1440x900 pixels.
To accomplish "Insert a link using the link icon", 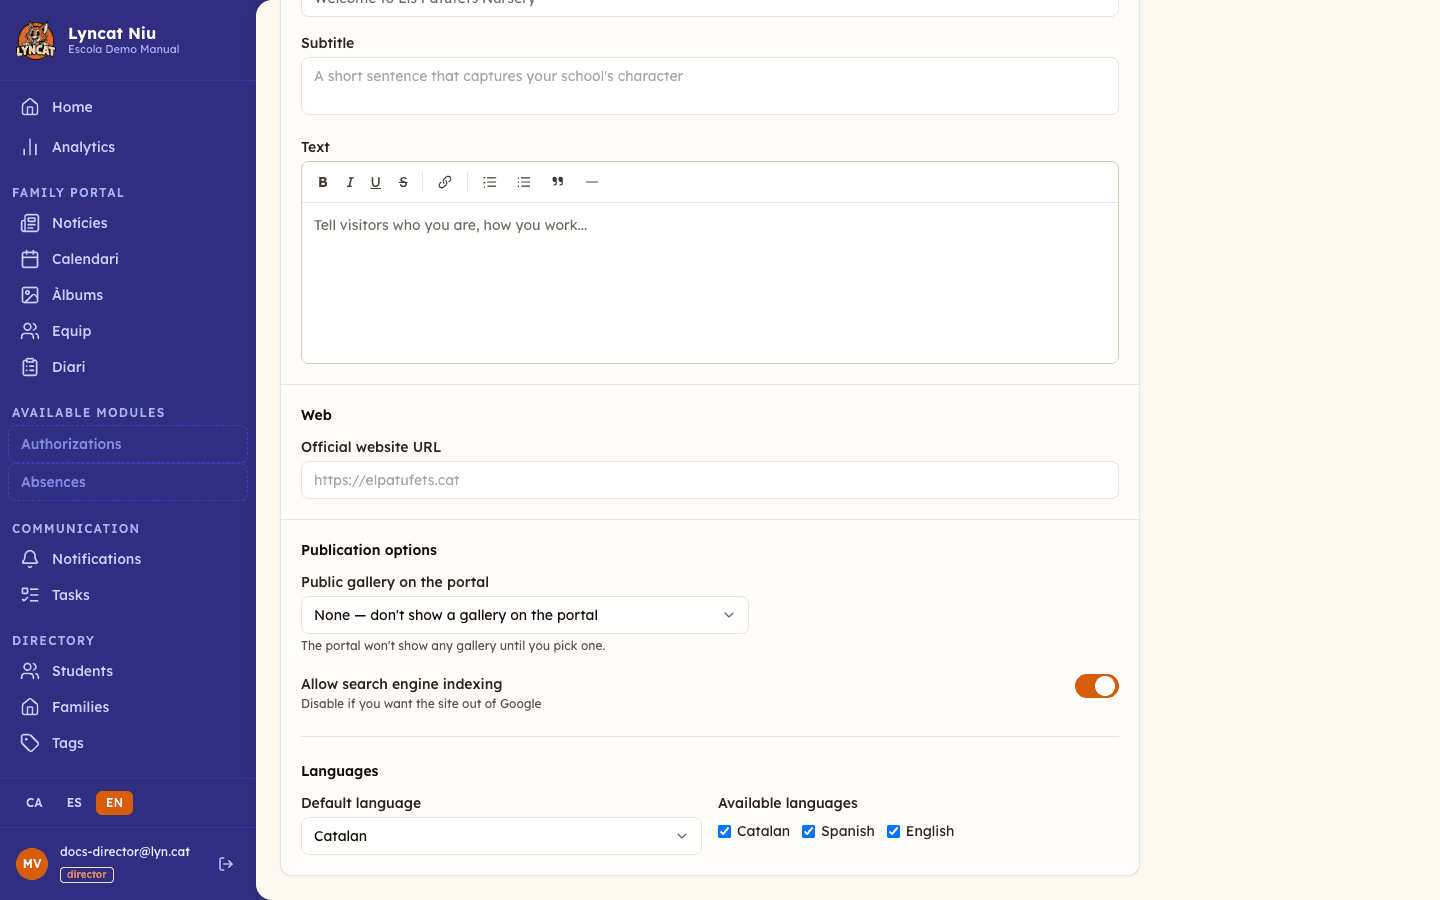I will (445, 182).
